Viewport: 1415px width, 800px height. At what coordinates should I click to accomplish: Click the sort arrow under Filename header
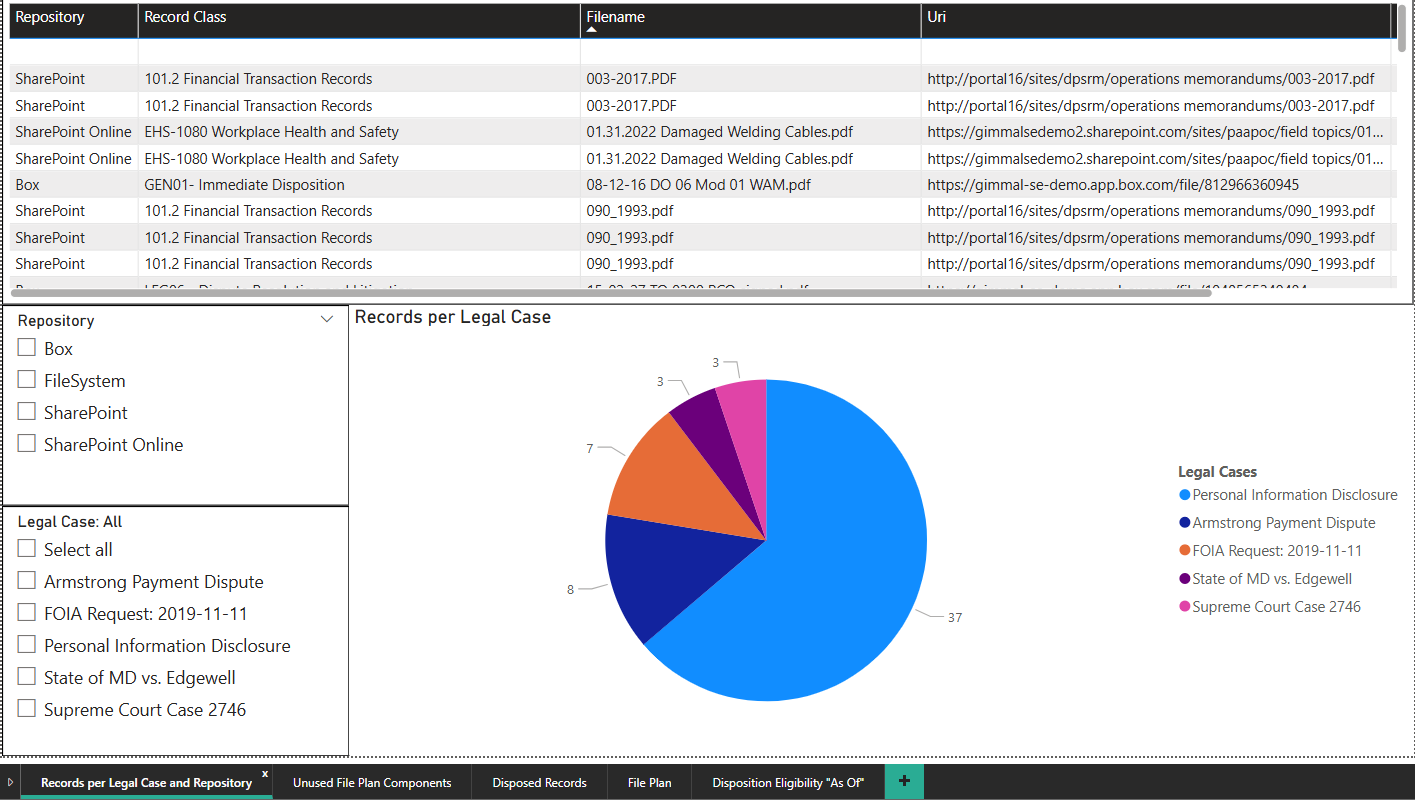tap(591, 30)
